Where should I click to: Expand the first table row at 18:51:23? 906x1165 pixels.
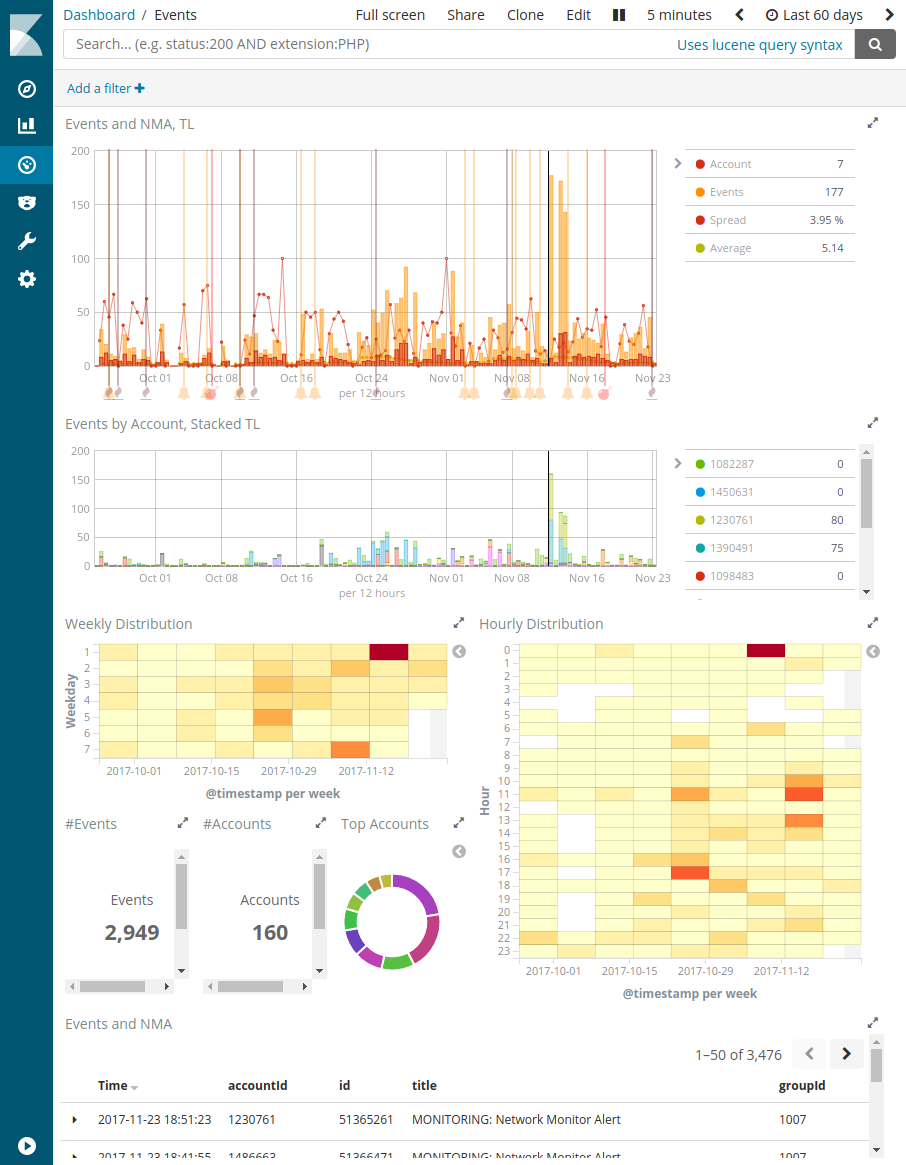coord(75,1119)
